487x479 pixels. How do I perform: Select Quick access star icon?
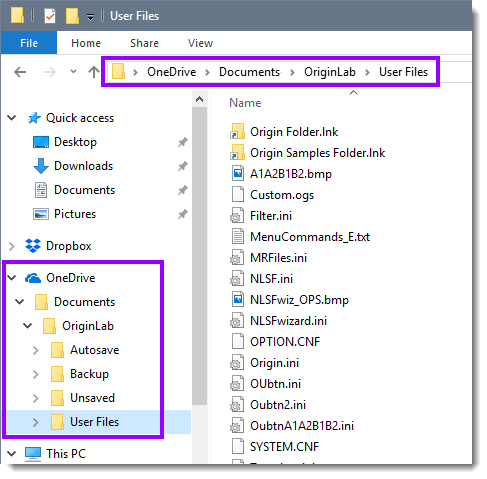34,118
